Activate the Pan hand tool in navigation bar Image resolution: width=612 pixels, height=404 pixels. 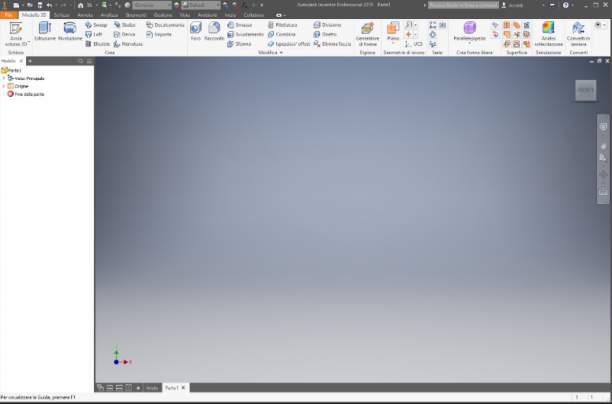tap(603, 145)
